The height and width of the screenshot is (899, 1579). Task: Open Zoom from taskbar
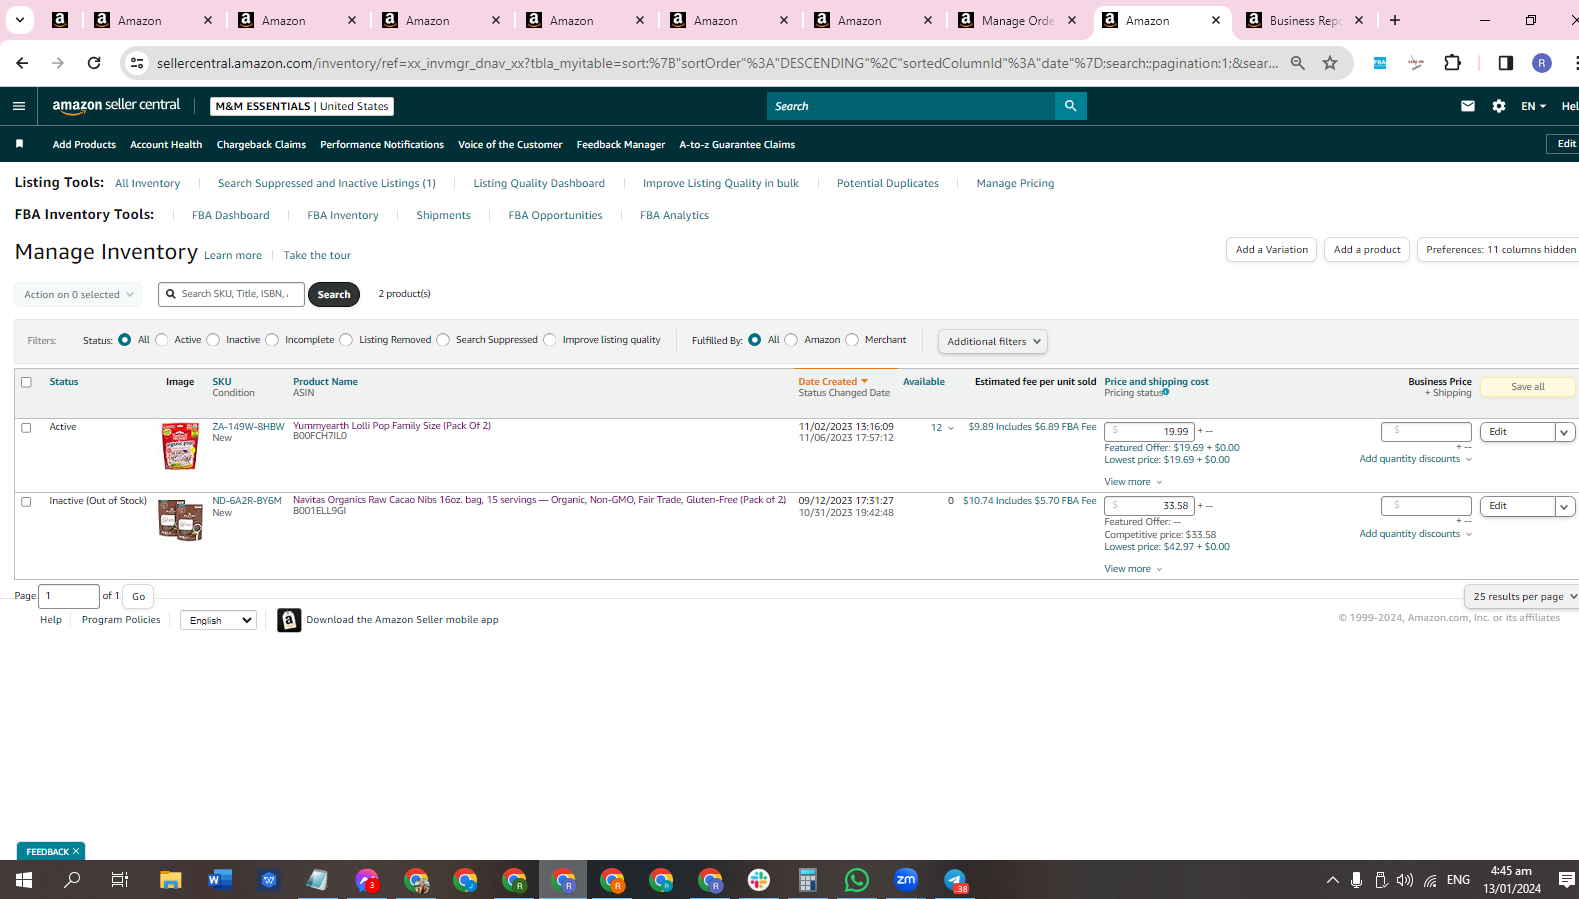click(906, 880)
